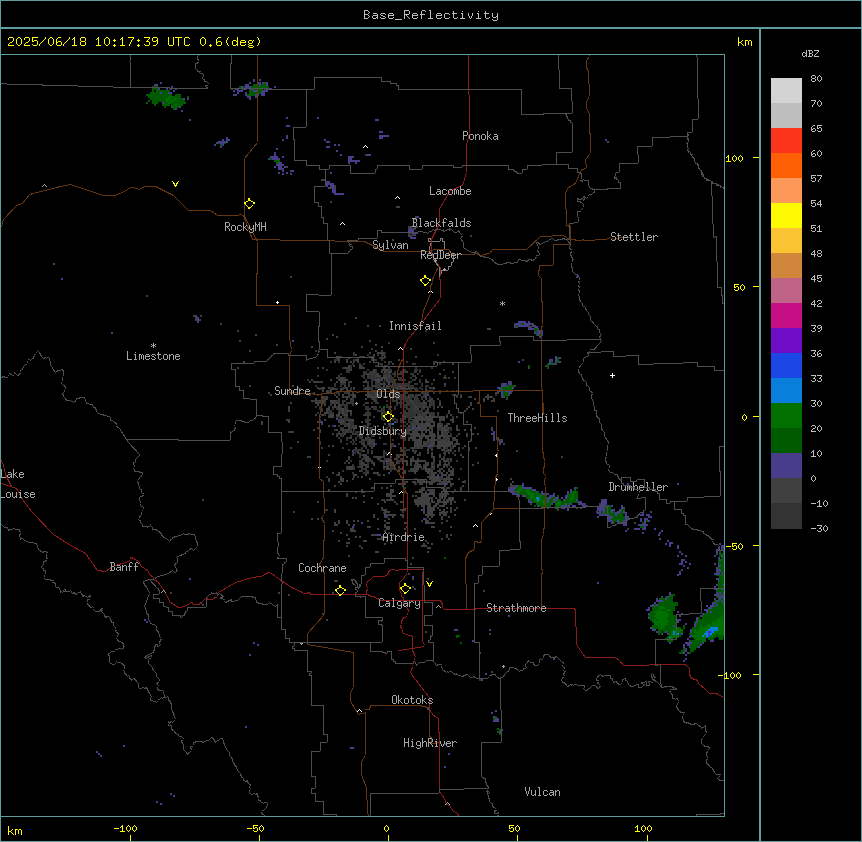Click the yellow marker near Didsbury
This screenshot has height=842, width=862.
(388, 417)
